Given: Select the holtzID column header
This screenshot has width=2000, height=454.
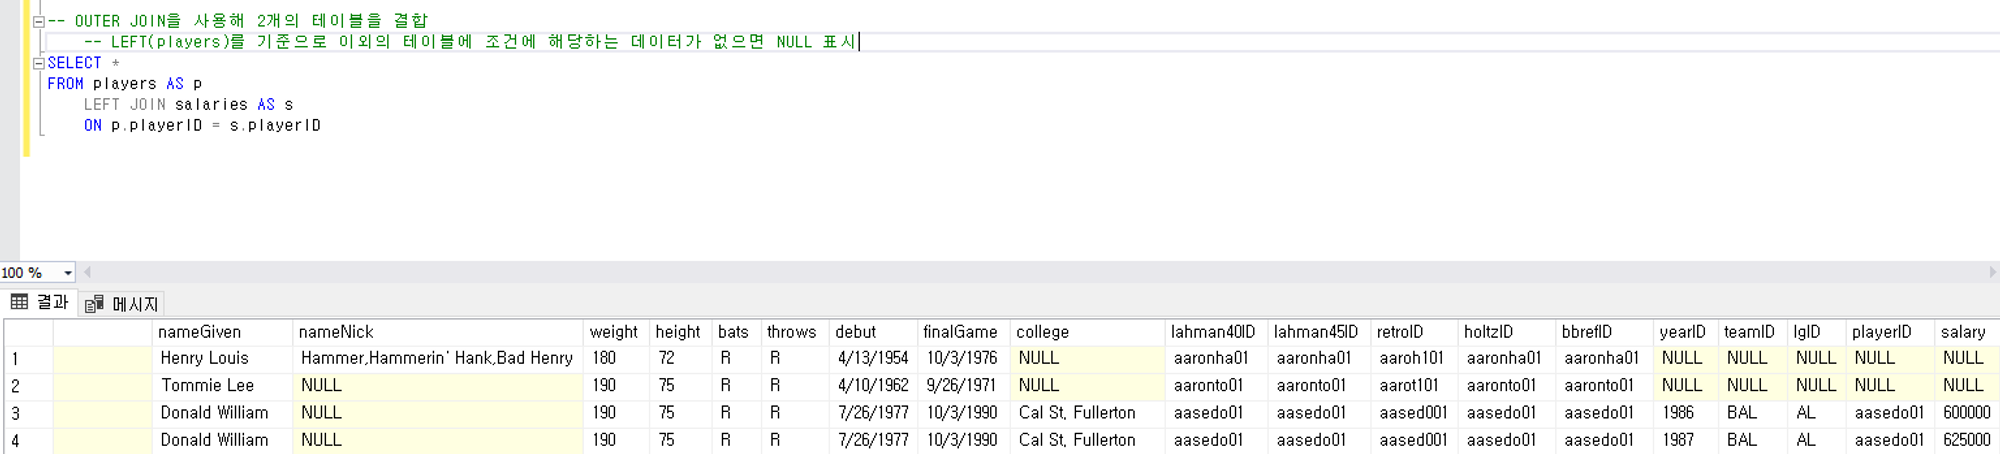Looking at the screenshot, I should point(1507,332).
